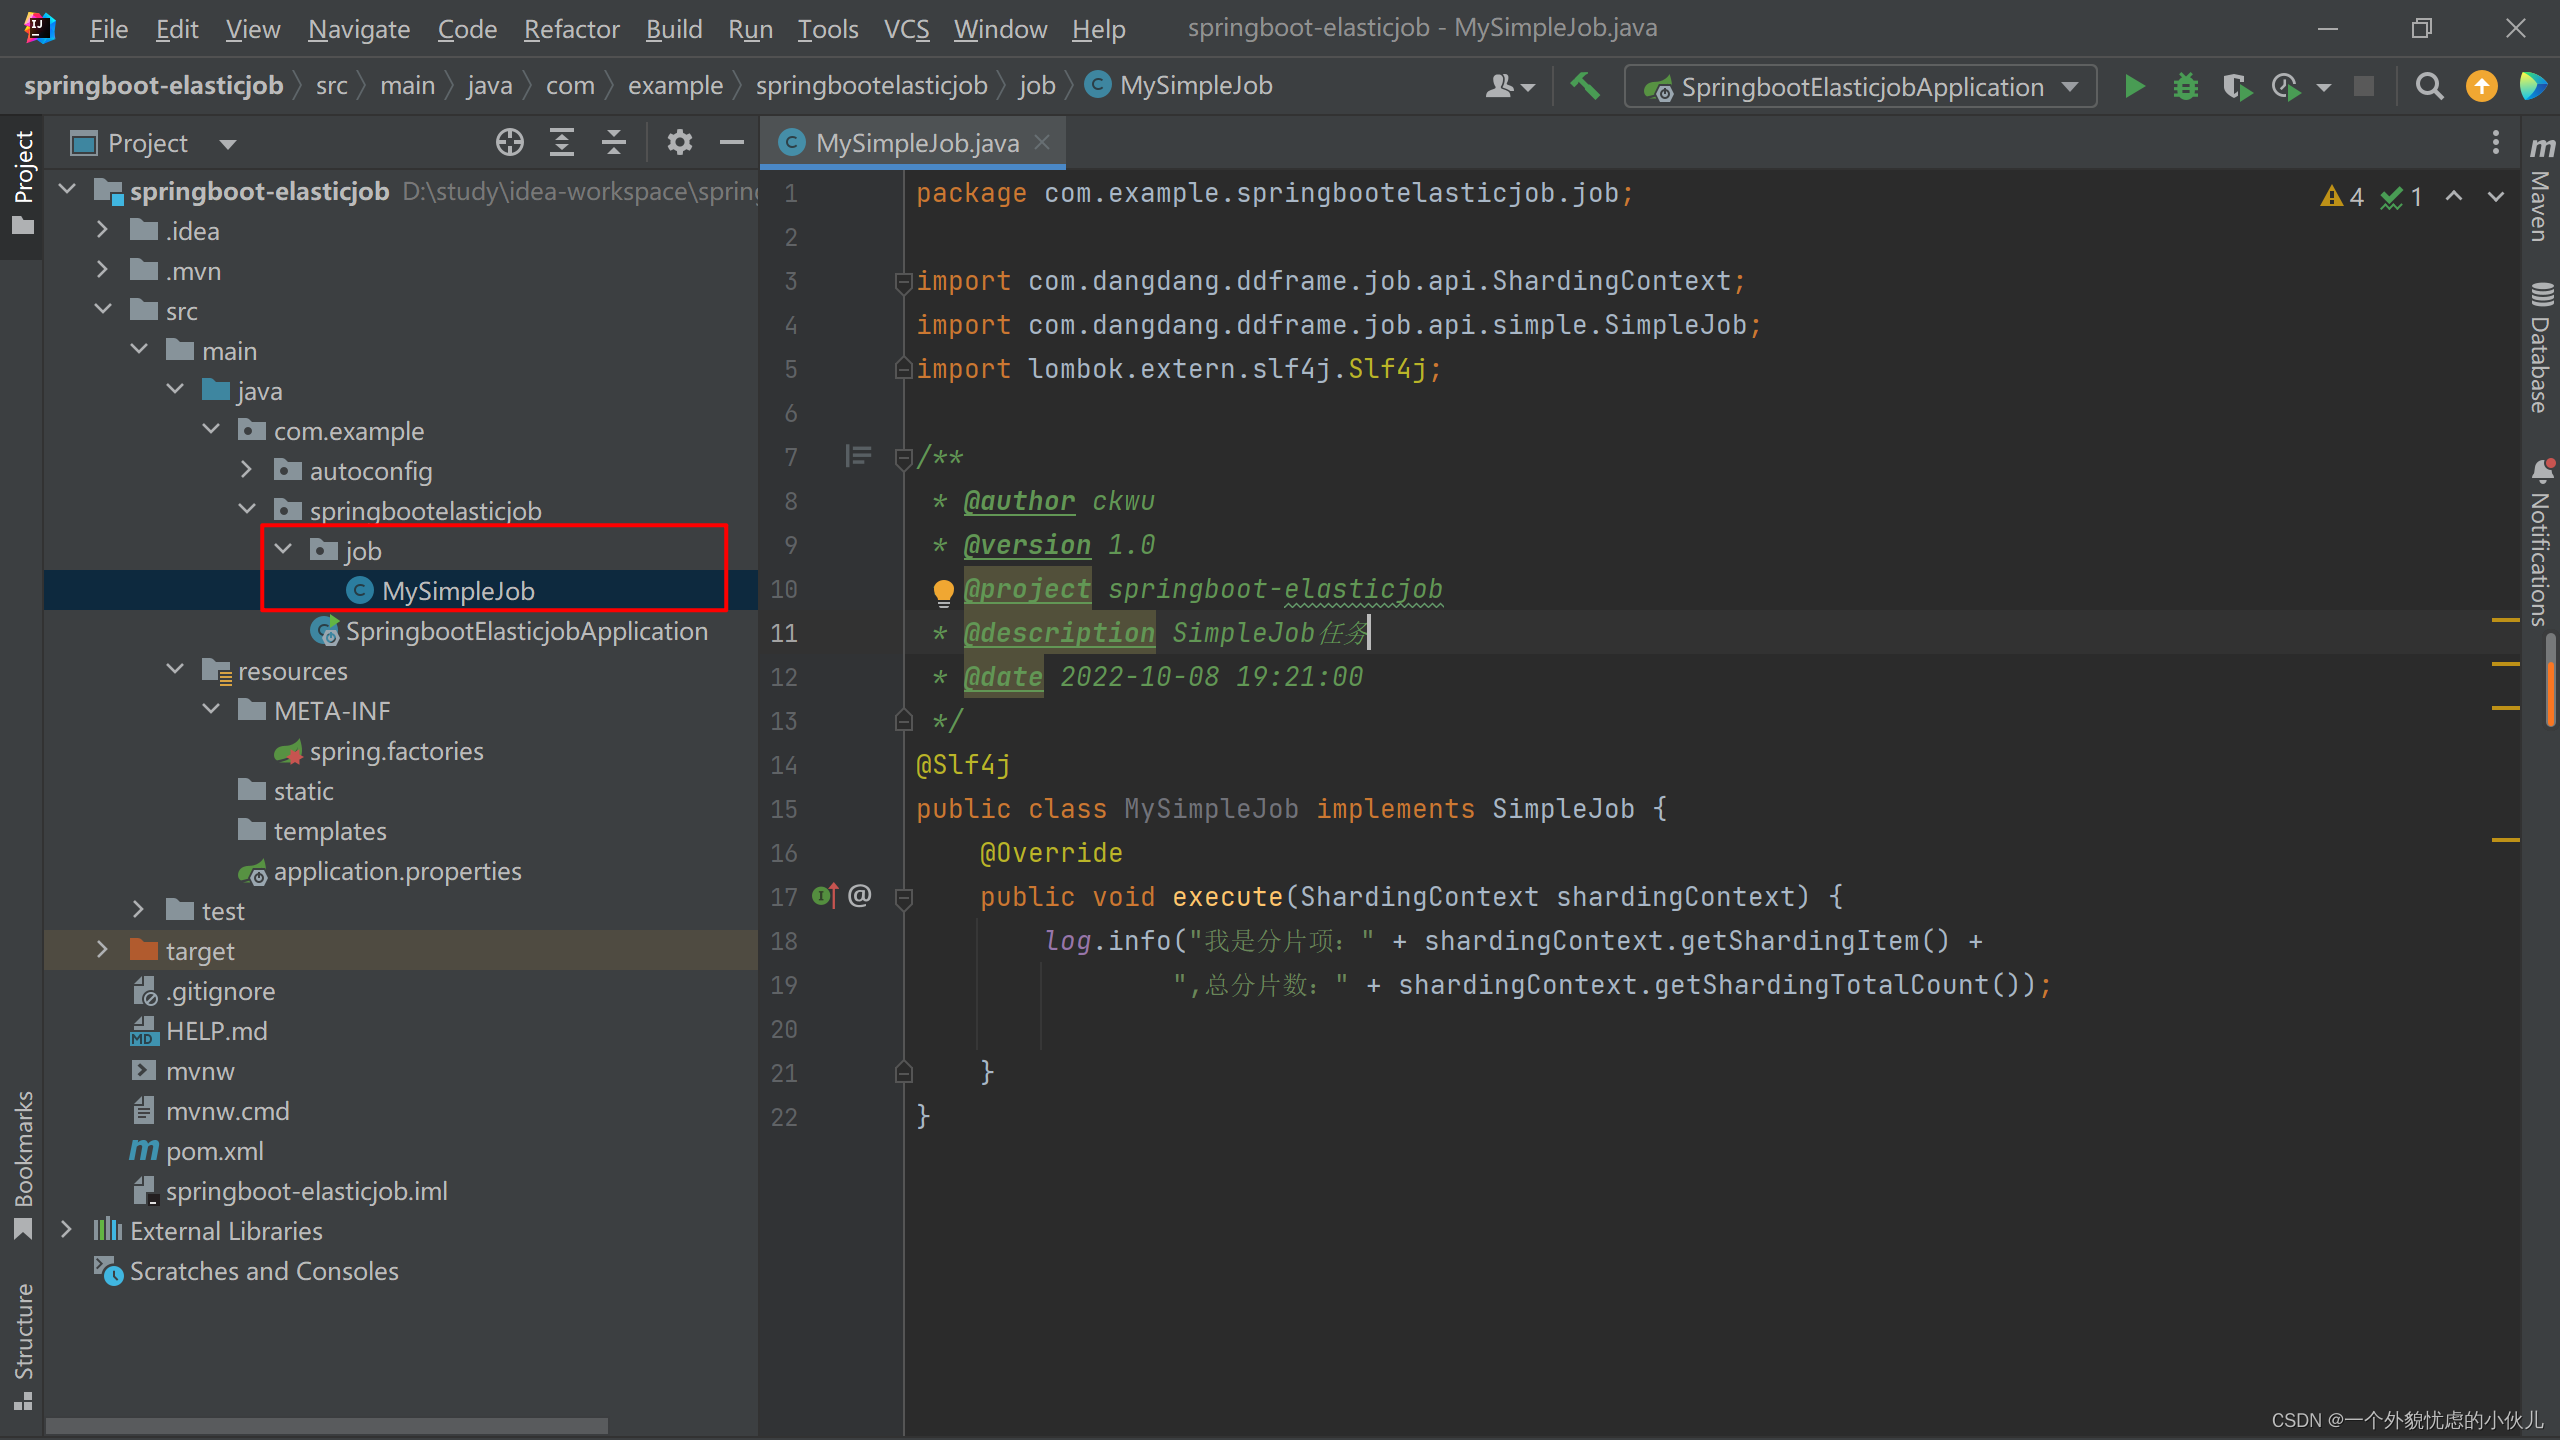Collapse the job folder in the tree
This screenshot has width=2560, height=1440.
tap(284, 549)
